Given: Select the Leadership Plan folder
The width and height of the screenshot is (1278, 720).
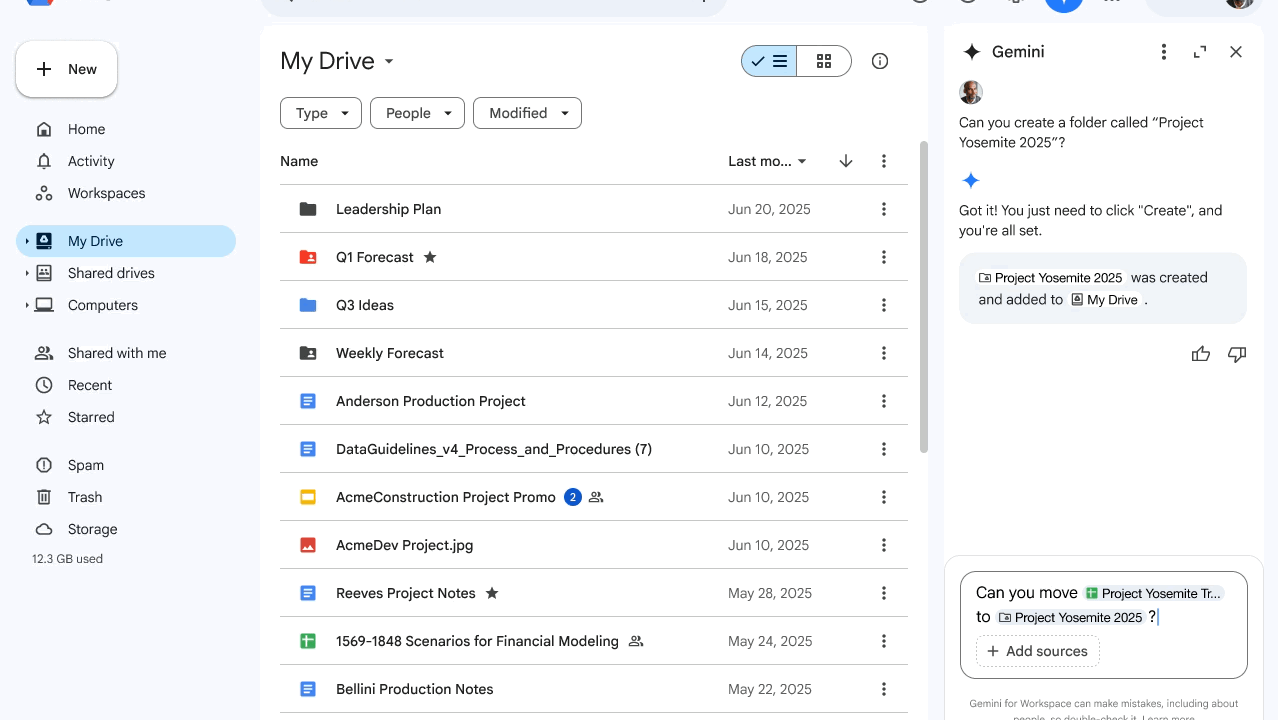Looking at the screenshot, I should point(594,209).
